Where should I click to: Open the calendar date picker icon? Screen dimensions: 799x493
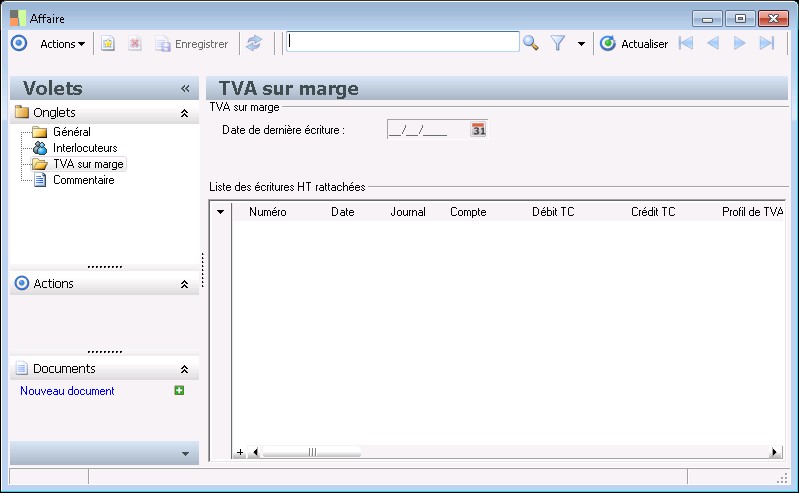[x=478, y=130]
